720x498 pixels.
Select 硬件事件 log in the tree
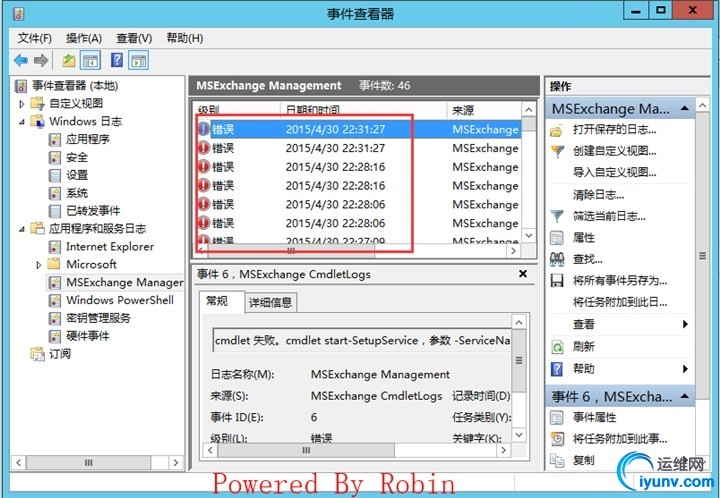click(88, 336)
